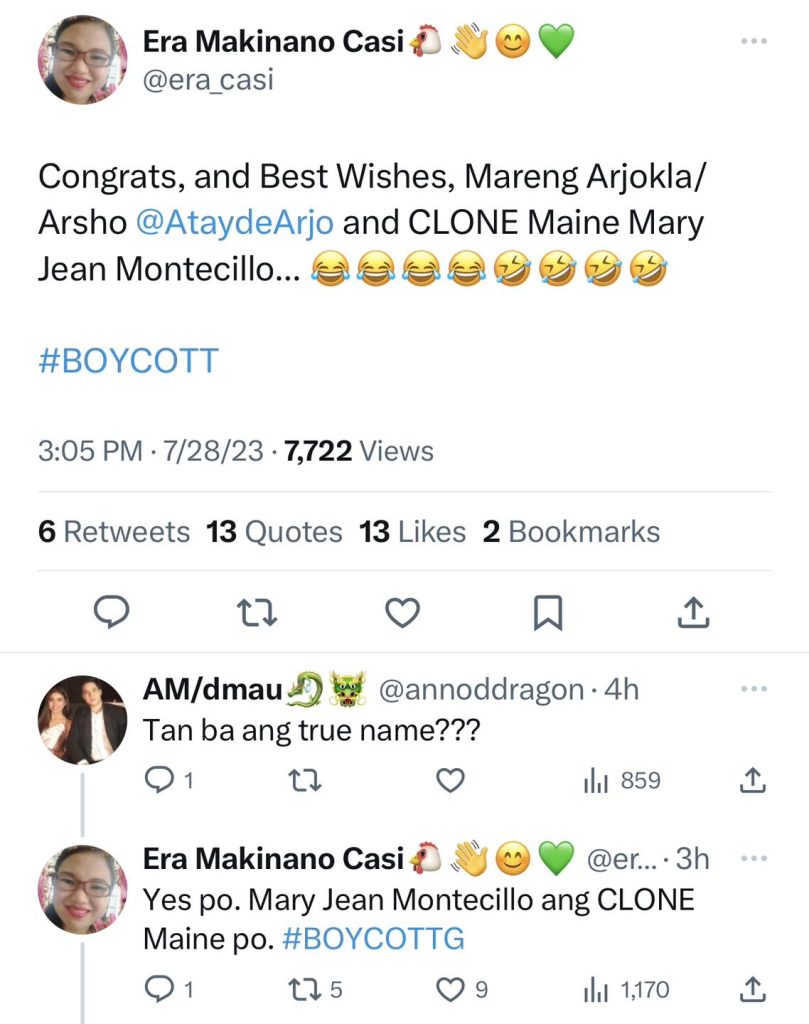Screen dimensions: 809x1024
Task: Open more options on annoddragon's reply
Action: click(x=752, y=689)
